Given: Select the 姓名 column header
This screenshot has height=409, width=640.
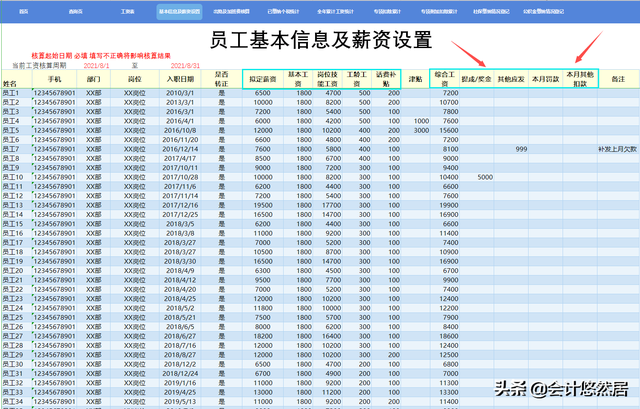Looking at the screenshot, I should (x=16, y=79).
